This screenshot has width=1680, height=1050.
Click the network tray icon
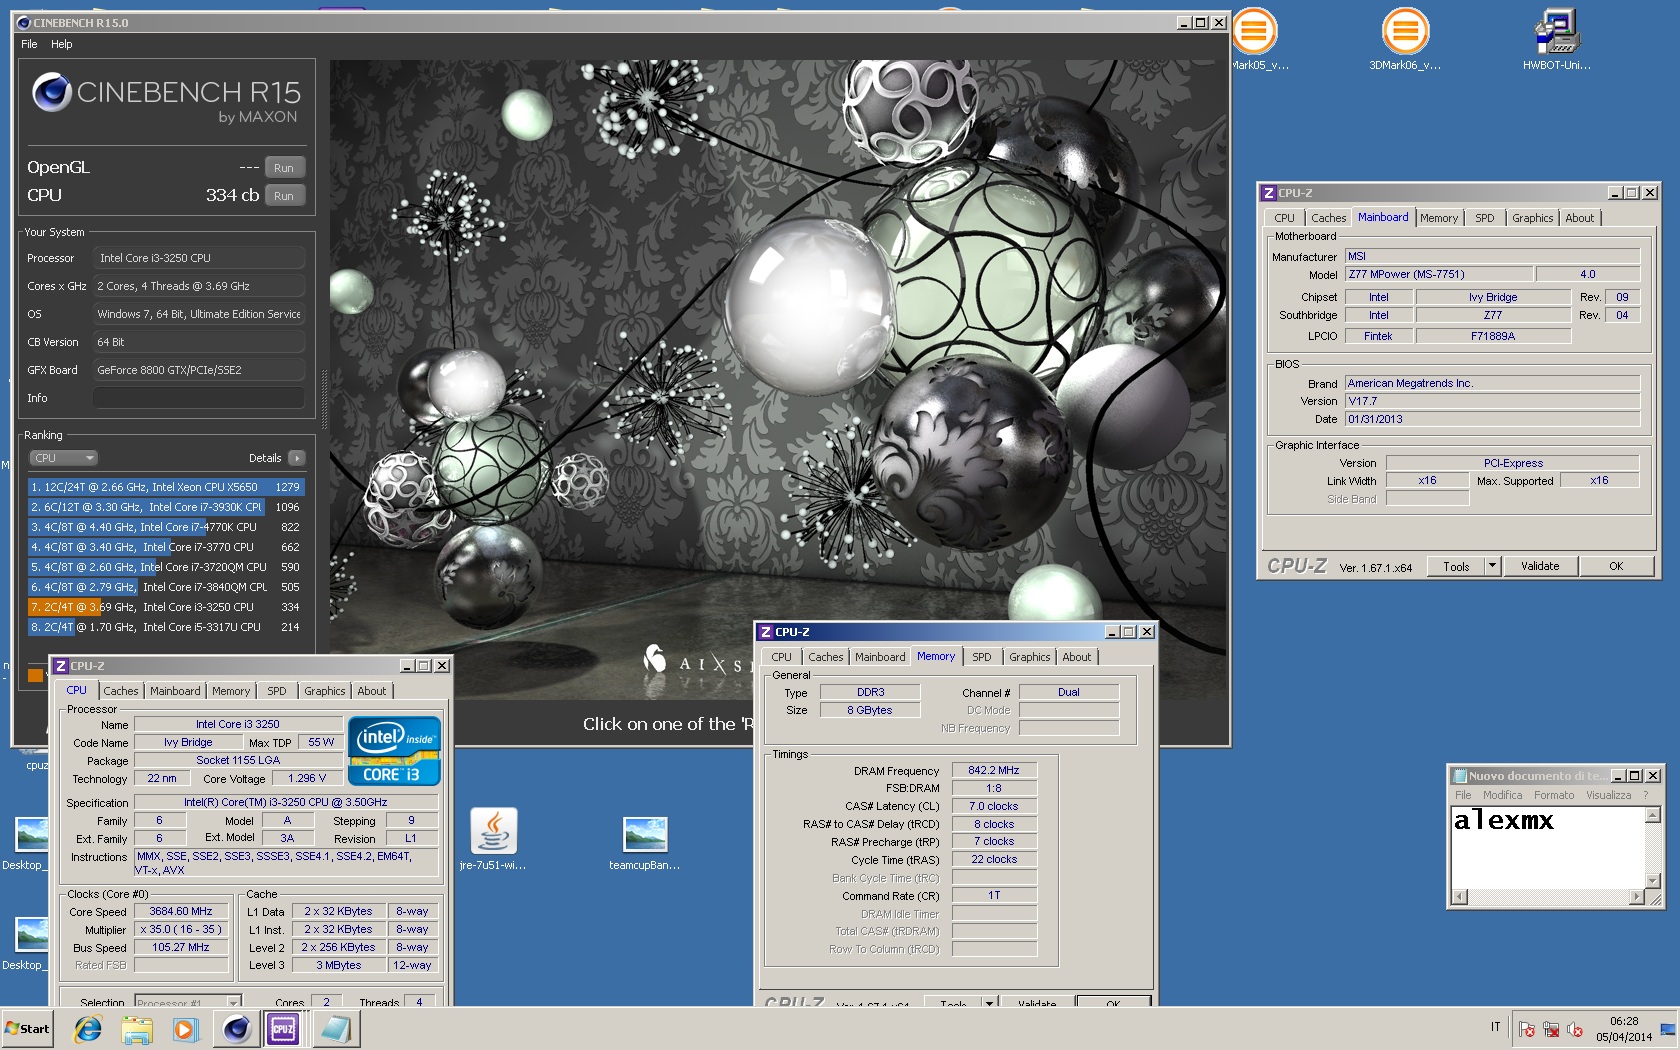pos(1551,1028)
